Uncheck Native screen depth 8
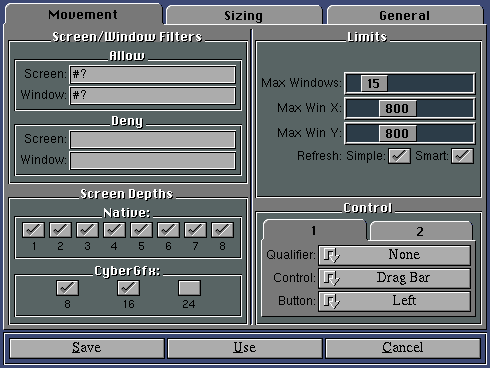490x368 pixels. (222, 230)
